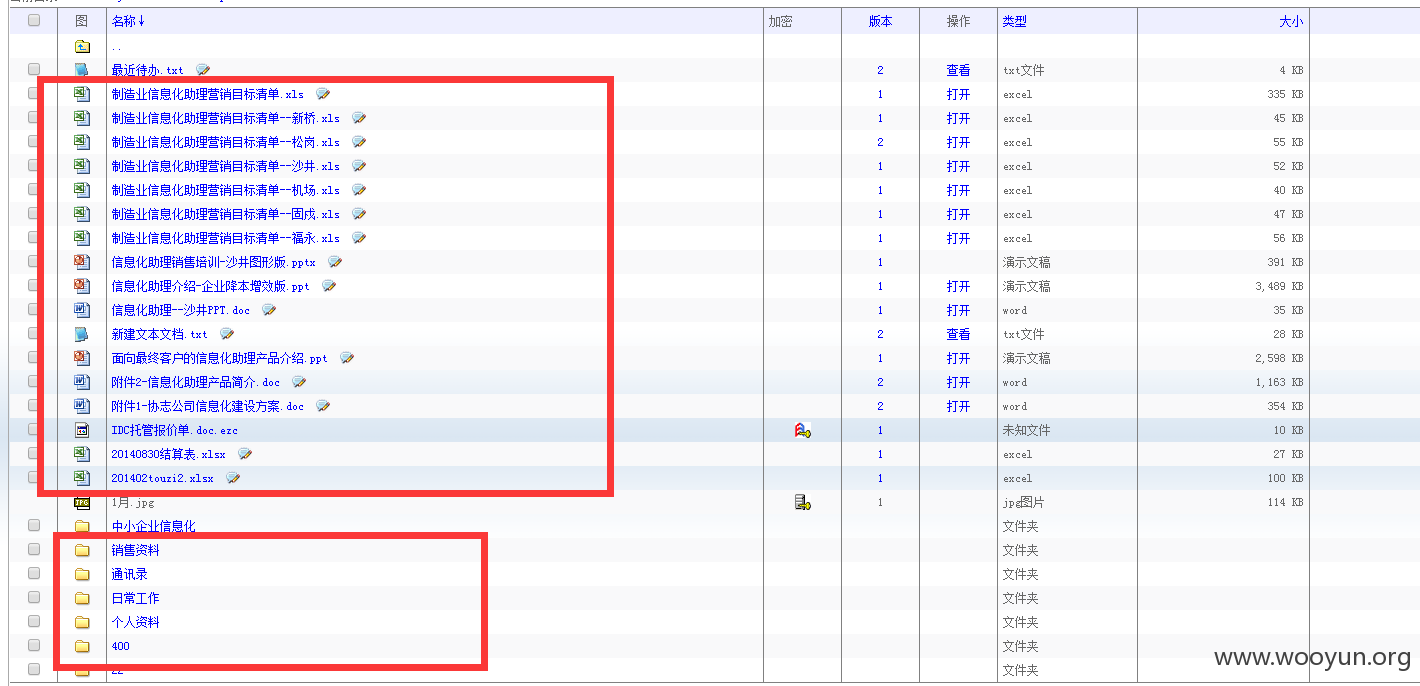This screenshot has width=1420, height=686.
Task: Click the 操作 column header
Action: [x=958, y=21]
